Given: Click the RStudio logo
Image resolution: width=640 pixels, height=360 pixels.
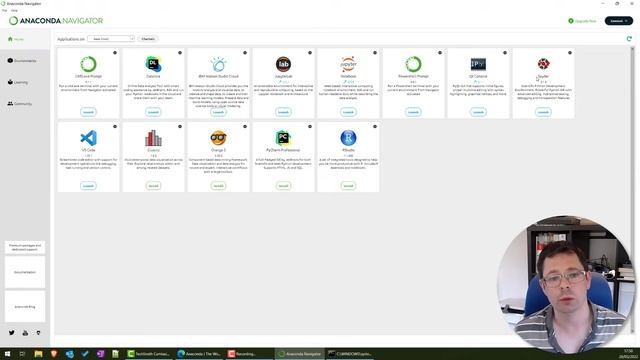Looking at the screenshot, I should 348,138.
